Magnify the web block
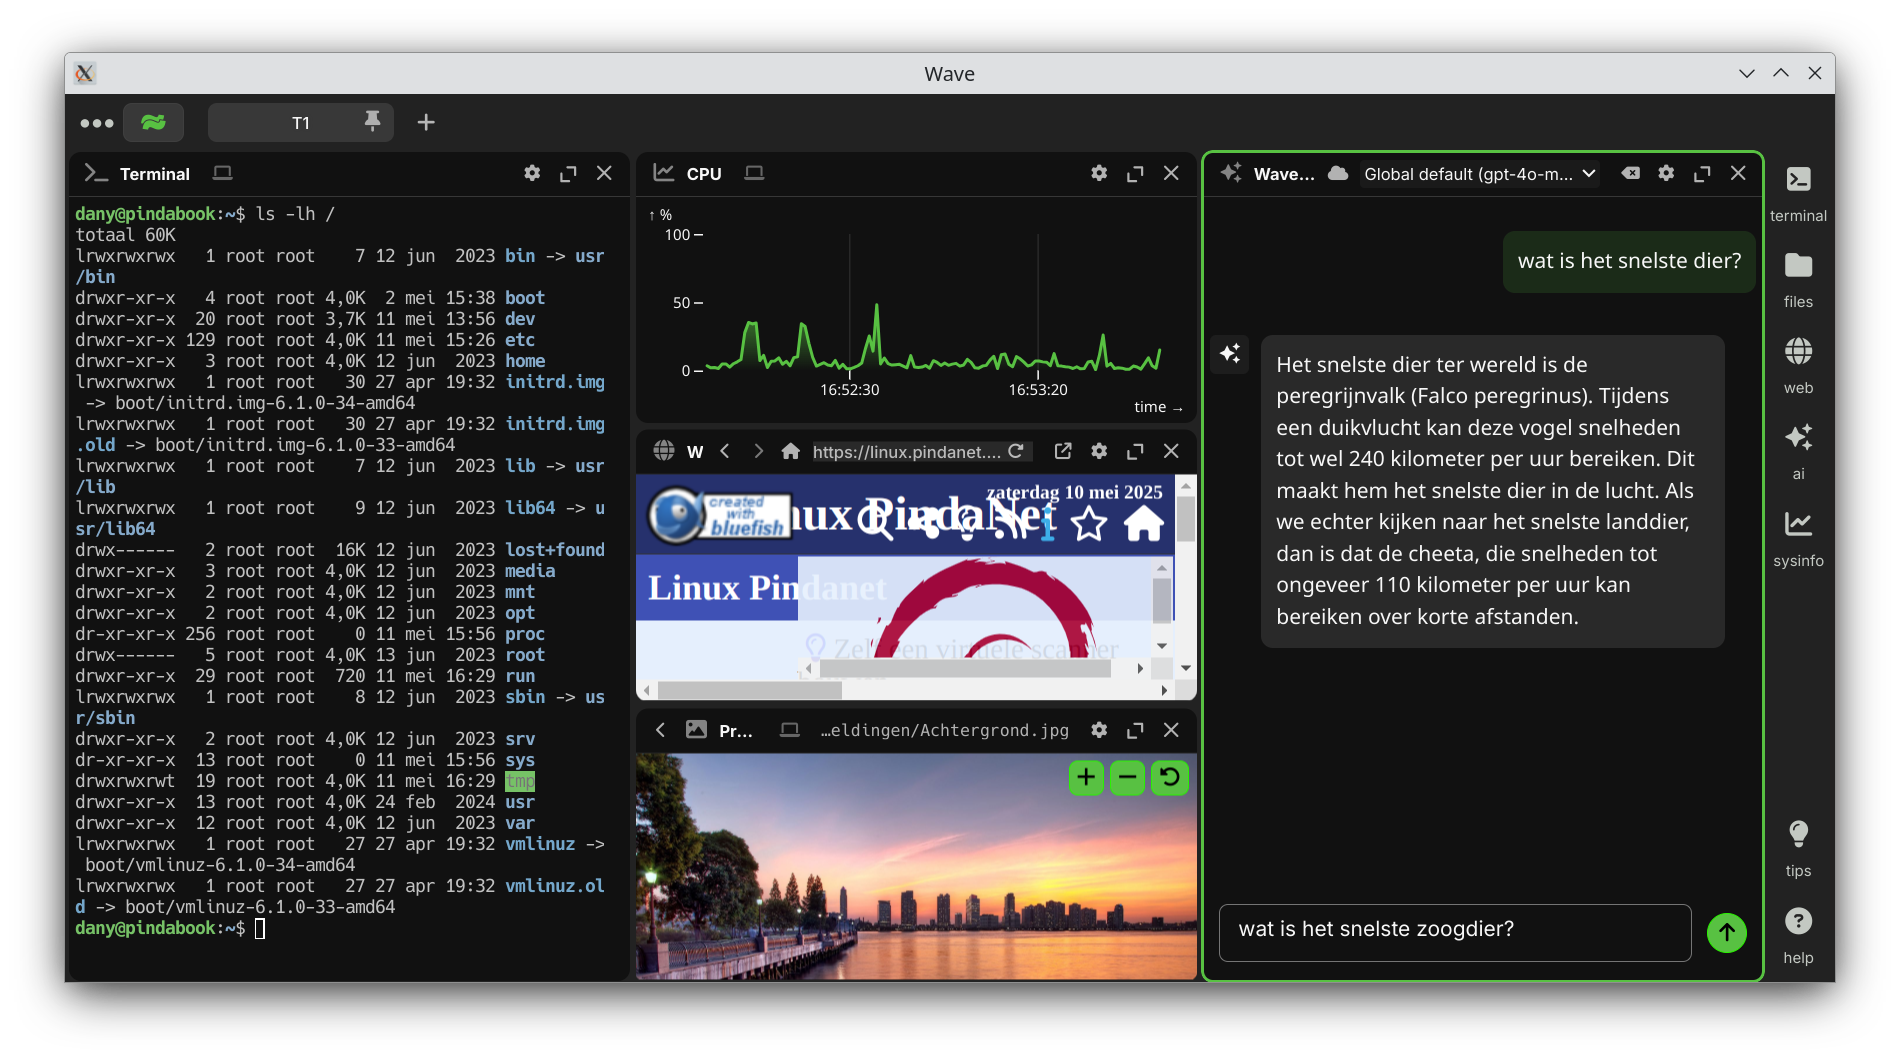 1135,451
